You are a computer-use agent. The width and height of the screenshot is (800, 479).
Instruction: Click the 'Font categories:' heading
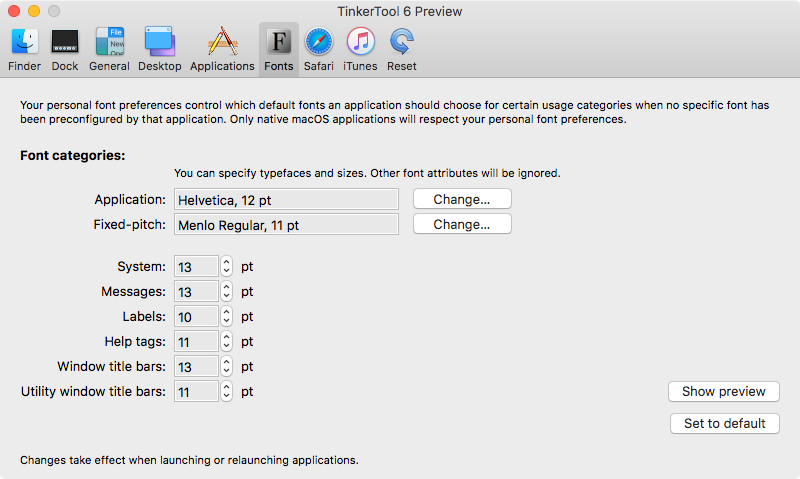click(x=72, y=156)
